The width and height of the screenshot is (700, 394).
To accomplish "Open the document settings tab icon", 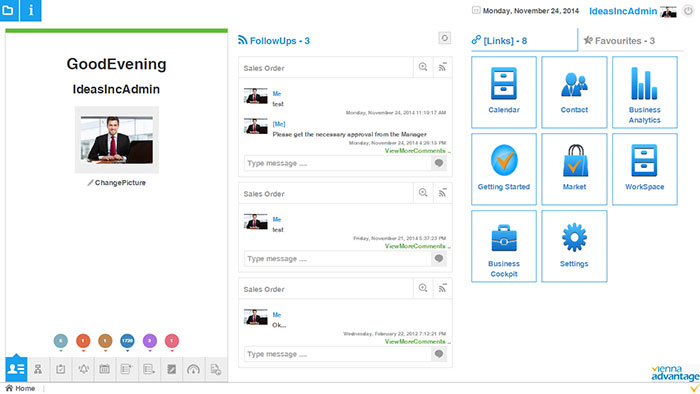I will point(216,369).
